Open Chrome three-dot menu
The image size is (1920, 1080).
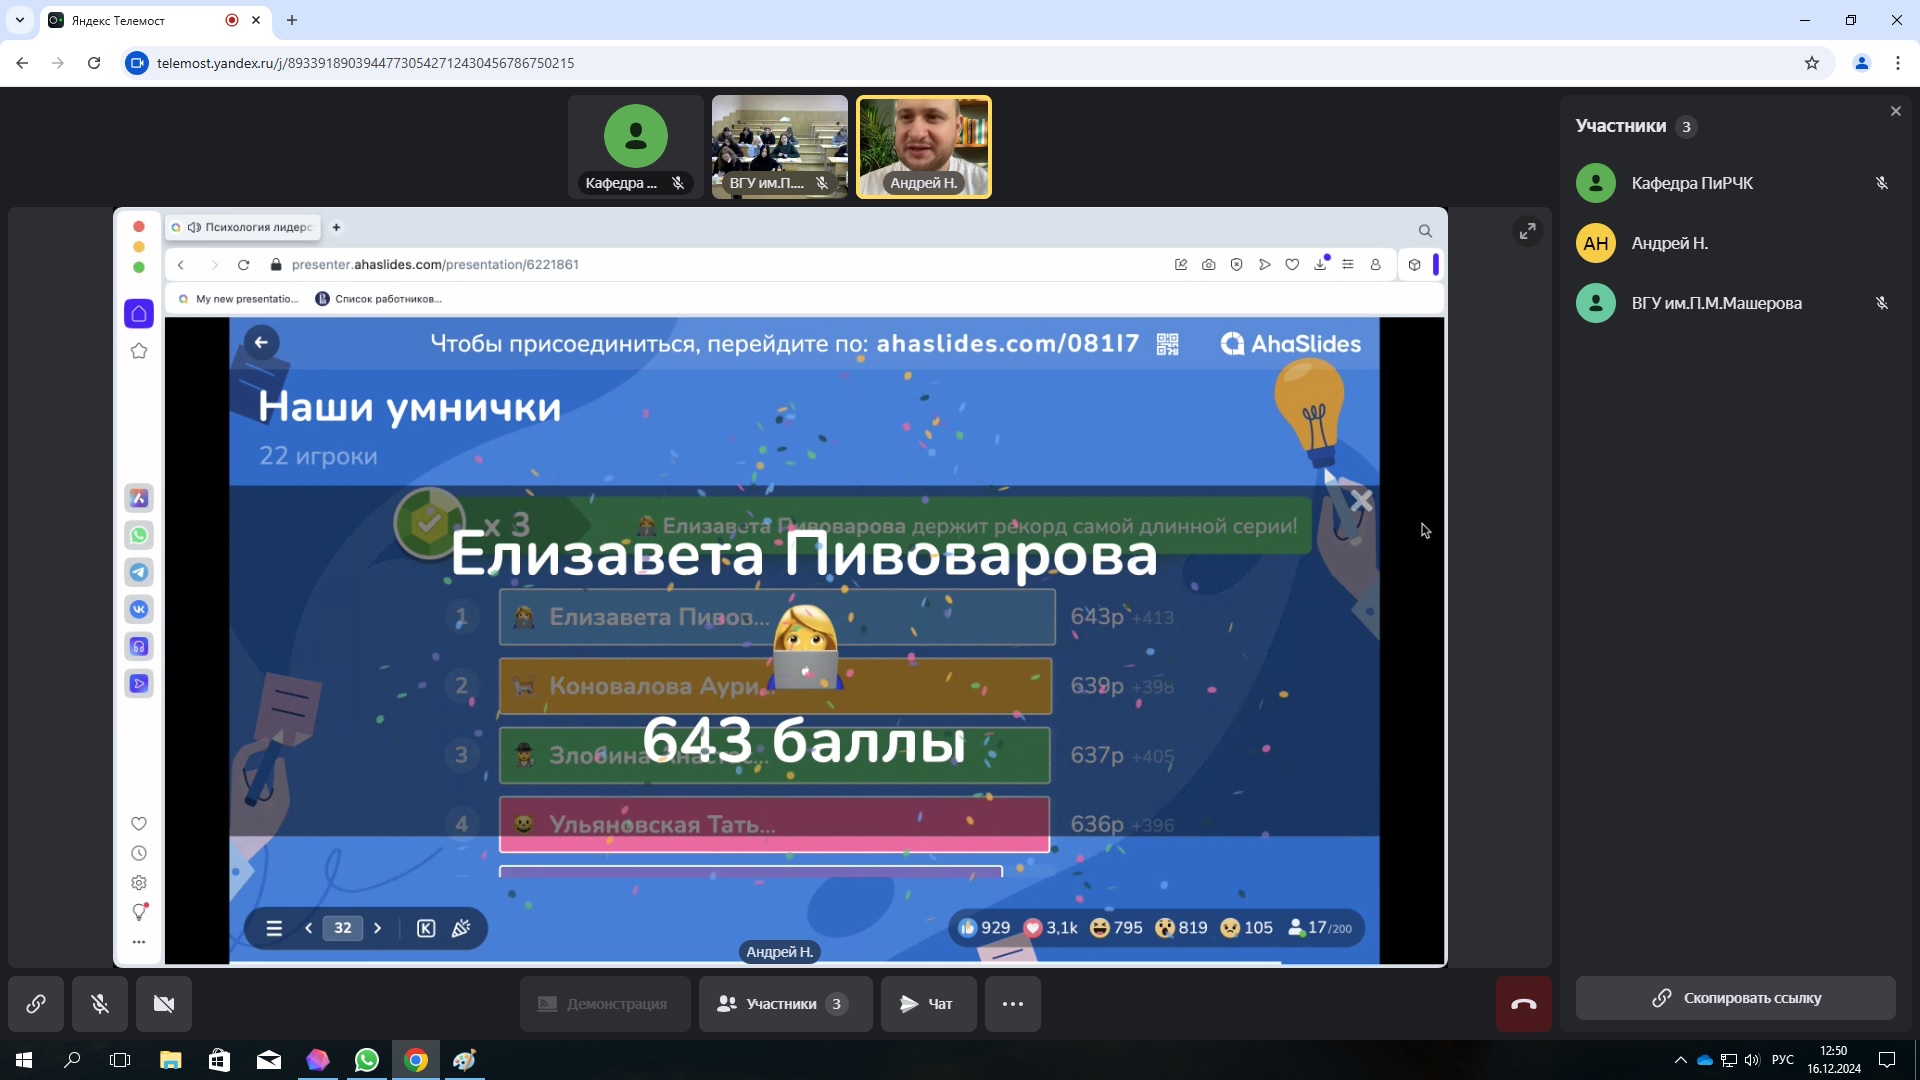[x=1897, y=63]
